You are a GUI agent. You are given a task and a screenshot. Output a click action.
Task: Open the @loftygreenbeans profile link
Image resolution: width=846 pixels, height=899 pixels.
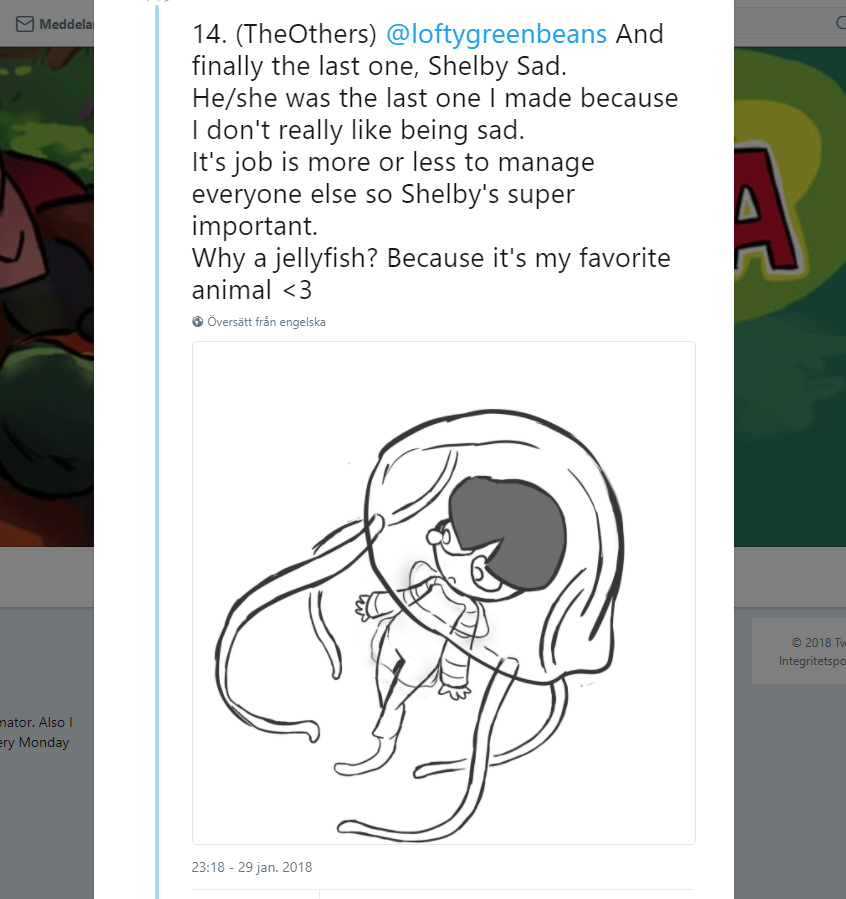496,34
